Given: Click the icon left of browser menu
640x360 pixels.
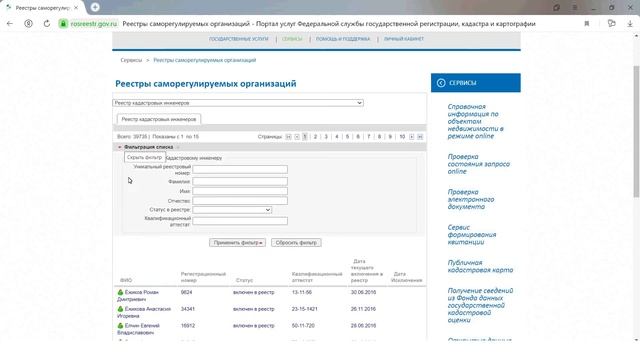Looking at the screenshot, I should [x=557, y=8].
